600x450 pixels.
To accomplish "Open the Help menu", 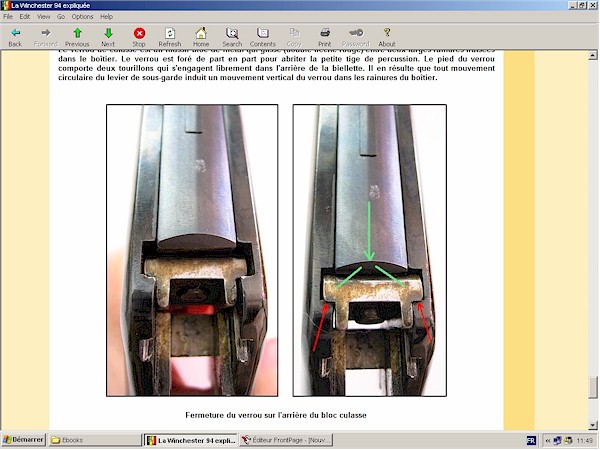I will pos(106,17).
